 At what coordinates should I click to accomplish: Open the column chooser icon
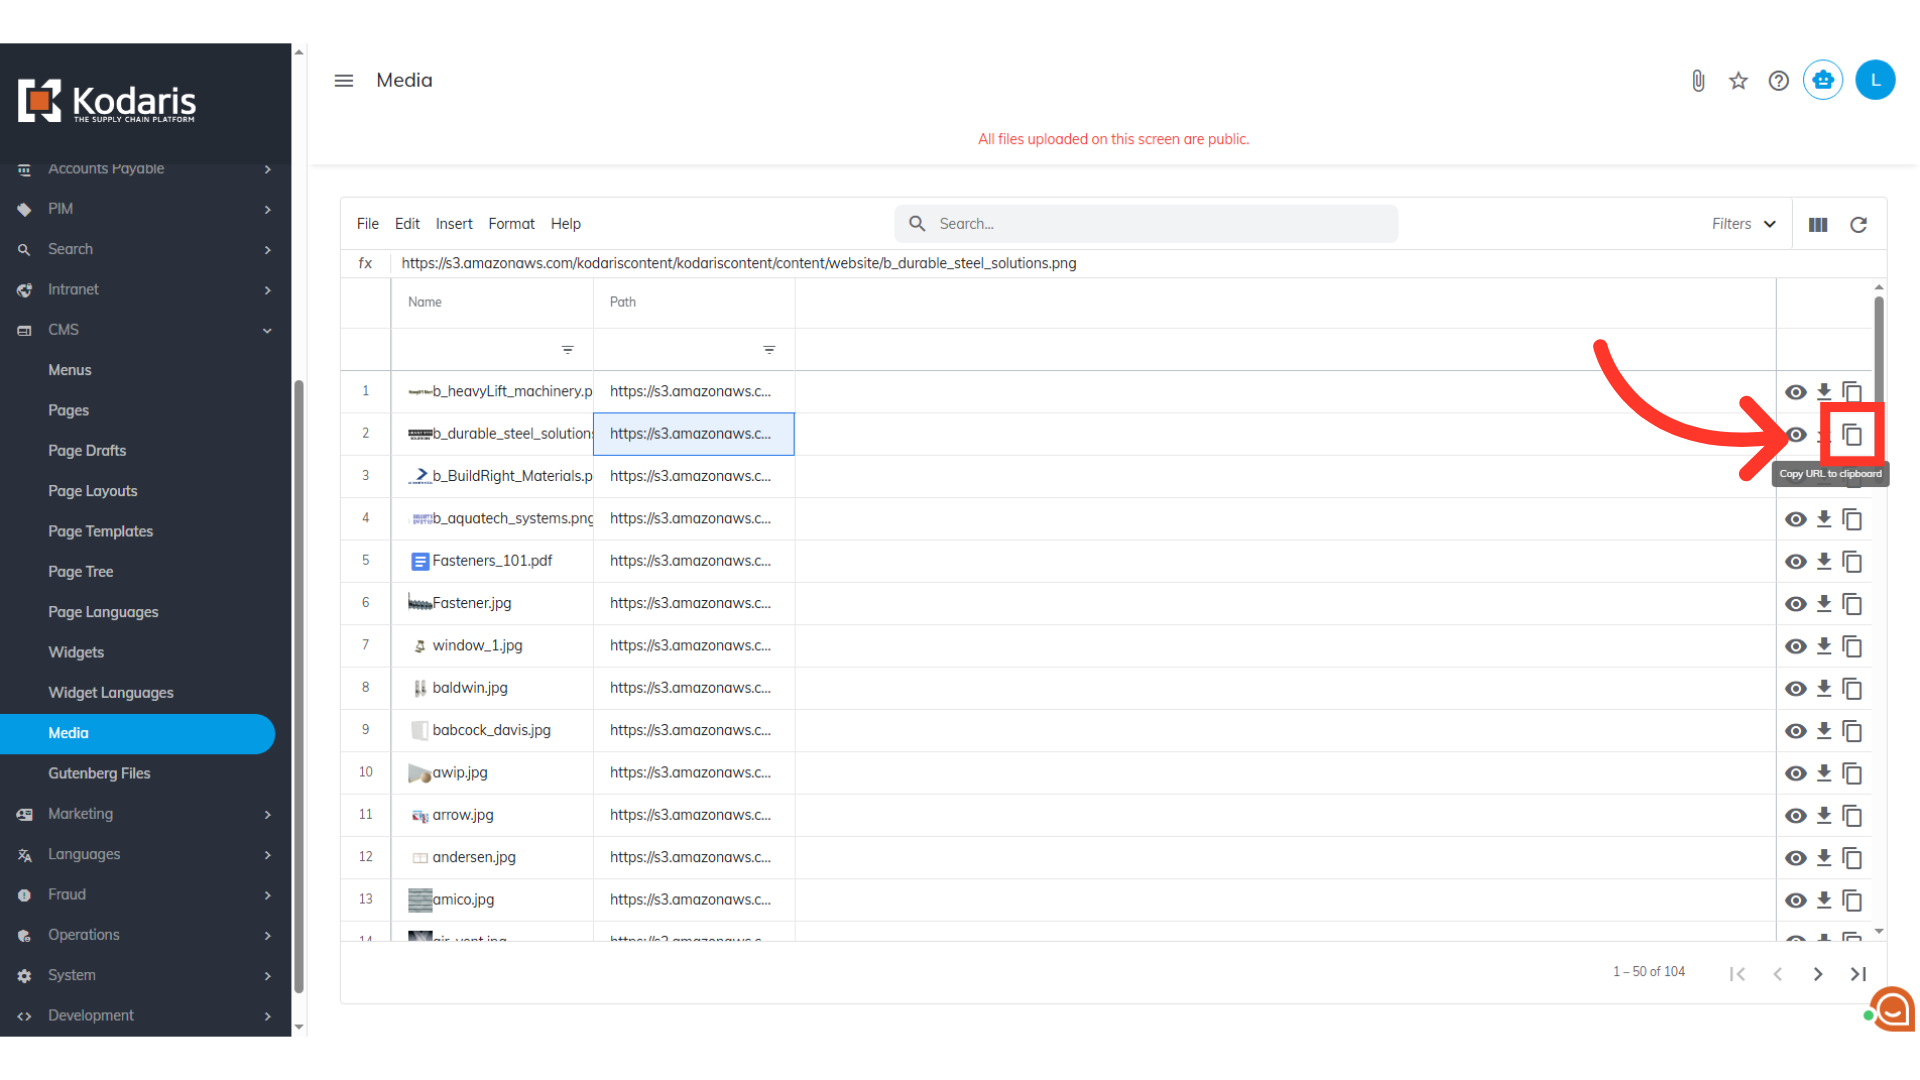coord(1818,225)
